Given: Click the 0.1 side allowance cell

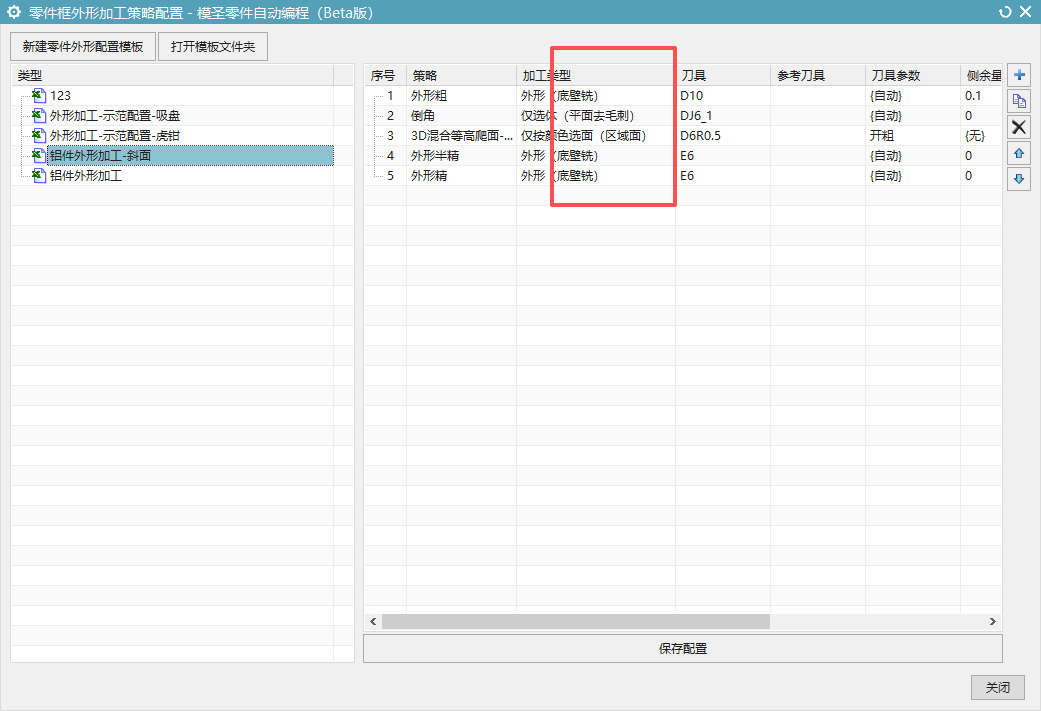Looking at the screenshot, I should (981, 96).
